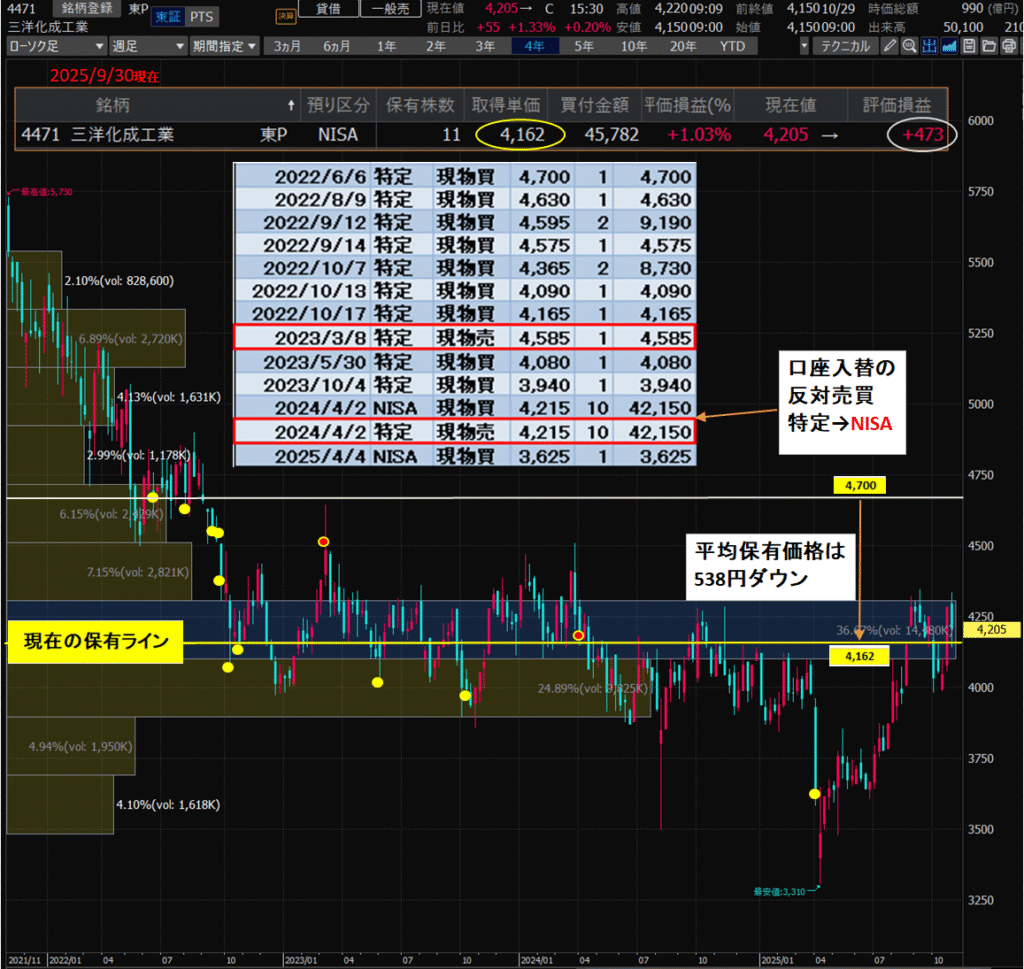Click the open folder icon

point(987,46)
